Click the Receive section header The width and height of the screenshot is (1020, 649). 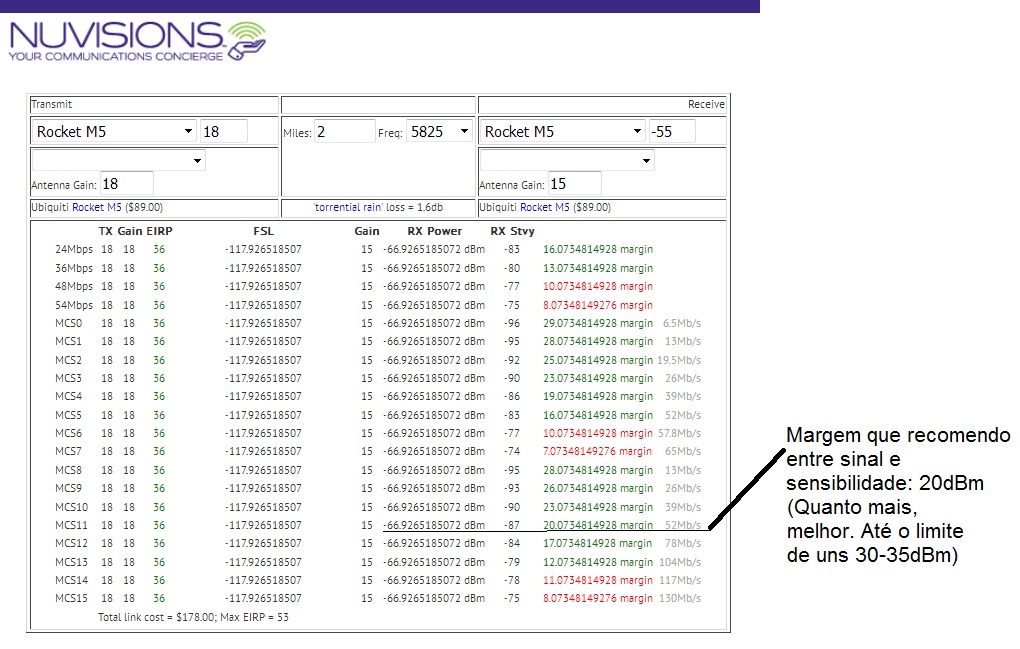tap(706, 104)
